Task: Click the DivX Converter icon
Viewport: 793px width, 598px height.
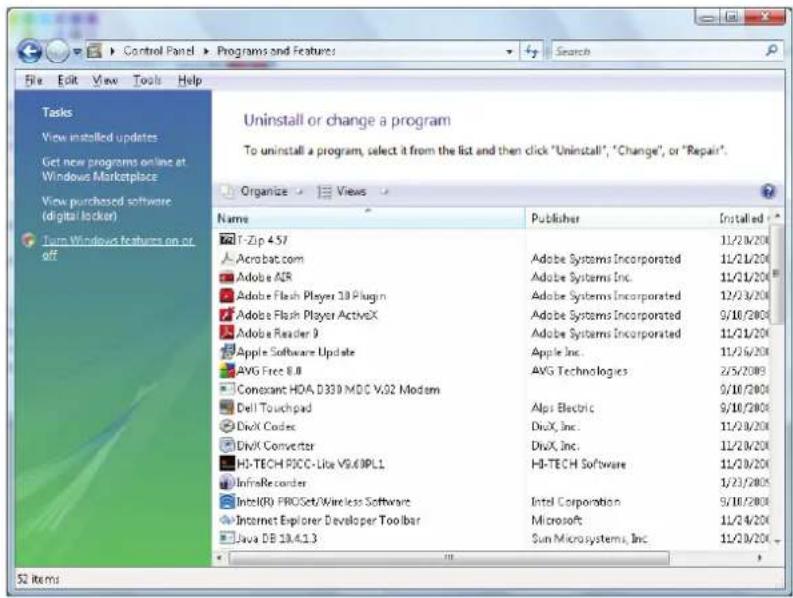Action: pyautogui.click(x=227, y=445)
